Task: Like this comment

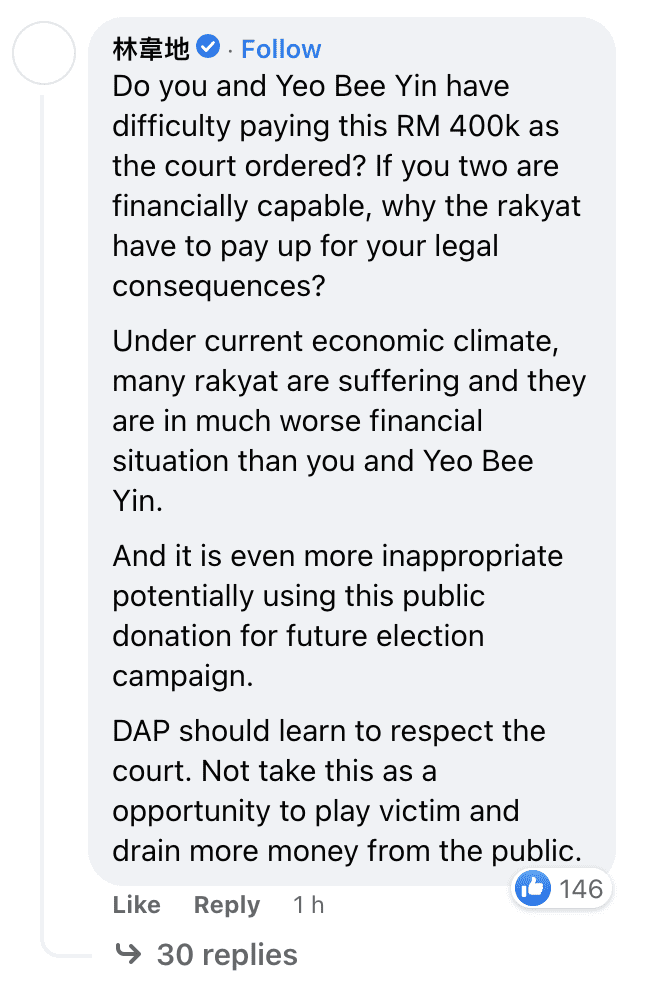Action: (137, 905)
